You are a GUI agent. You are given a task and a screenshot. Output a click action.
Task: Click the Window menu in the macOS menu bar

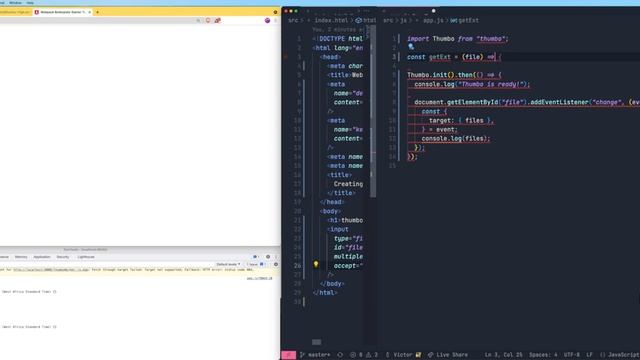(x=15, y=3)
